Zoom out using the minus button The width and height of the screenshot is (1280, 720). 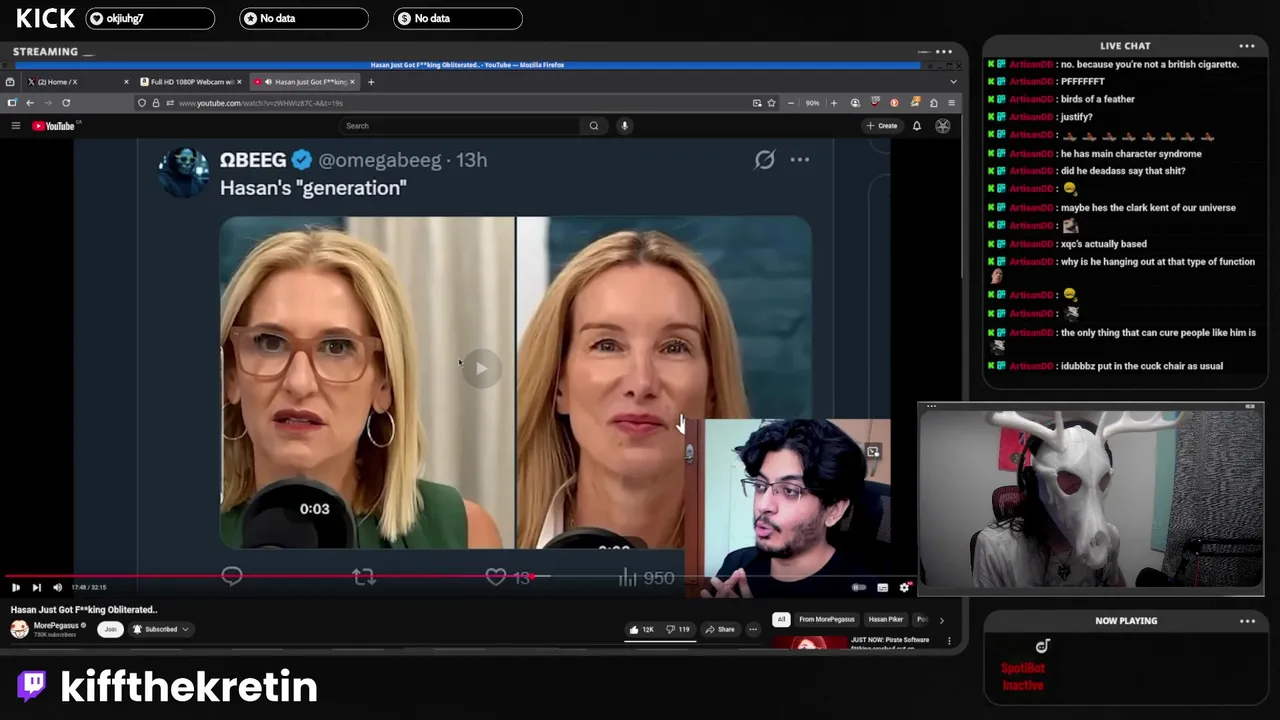point(791,103)
